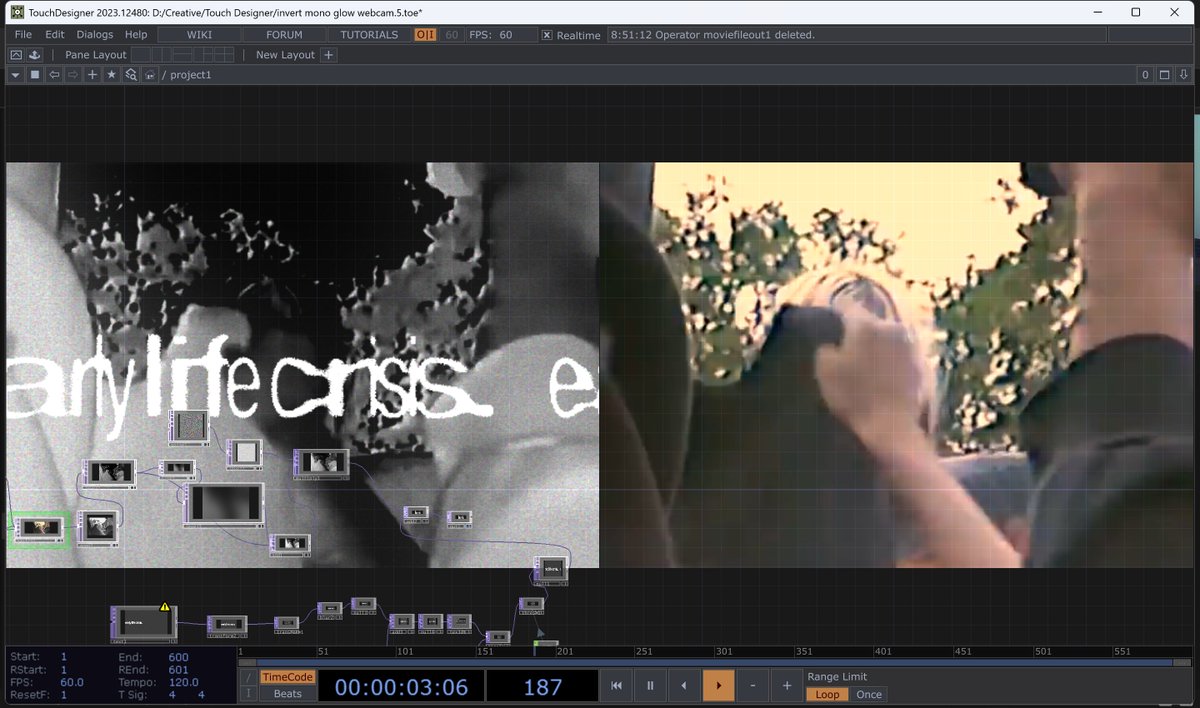Click the O|I performance mode icon in menu bar
Image resolution: width=1200 pixels, height=708 pixels.
click(x=424, y=33)
